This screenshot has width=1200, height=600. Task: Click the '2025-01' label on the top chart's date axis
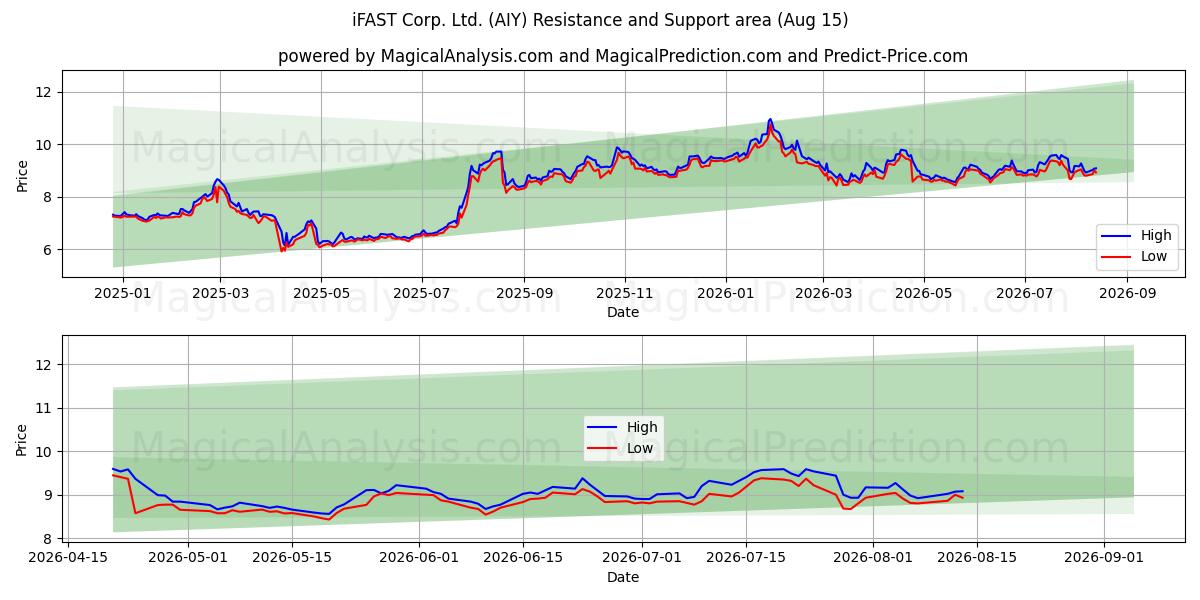(x=122, y=295)
